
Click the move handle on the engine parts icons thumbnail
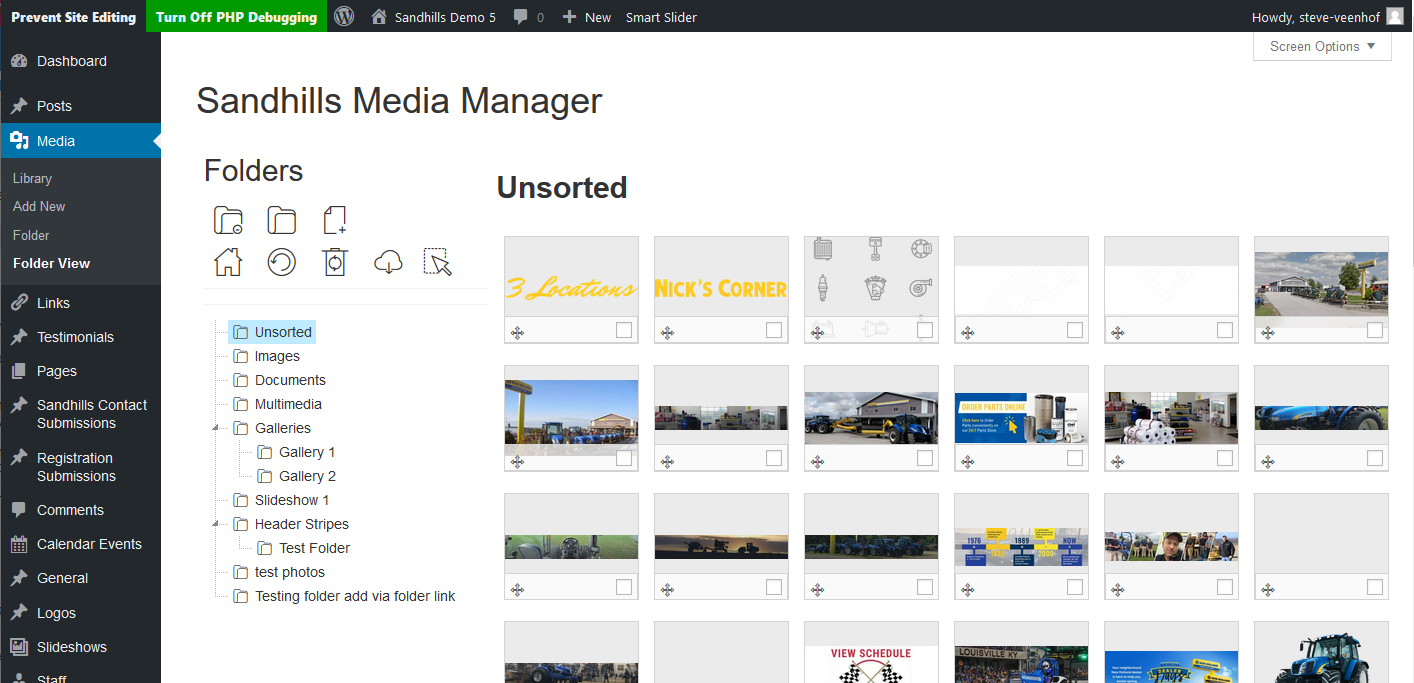pyautogui.click(x=817, y=333)
